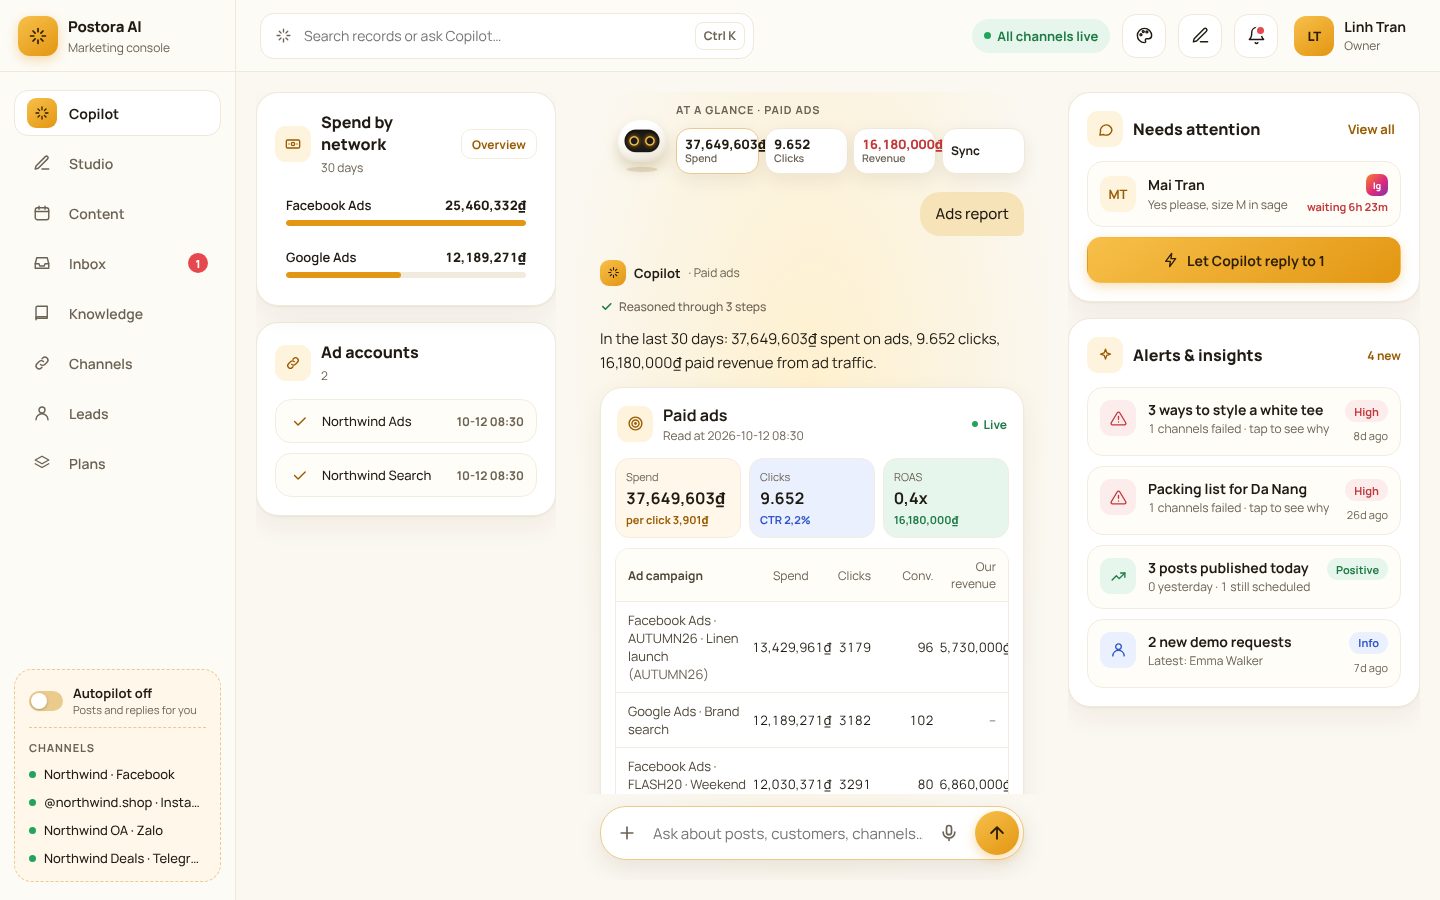Click the Ad accounts link icon

pyautogui.click(x=293, y=363)
